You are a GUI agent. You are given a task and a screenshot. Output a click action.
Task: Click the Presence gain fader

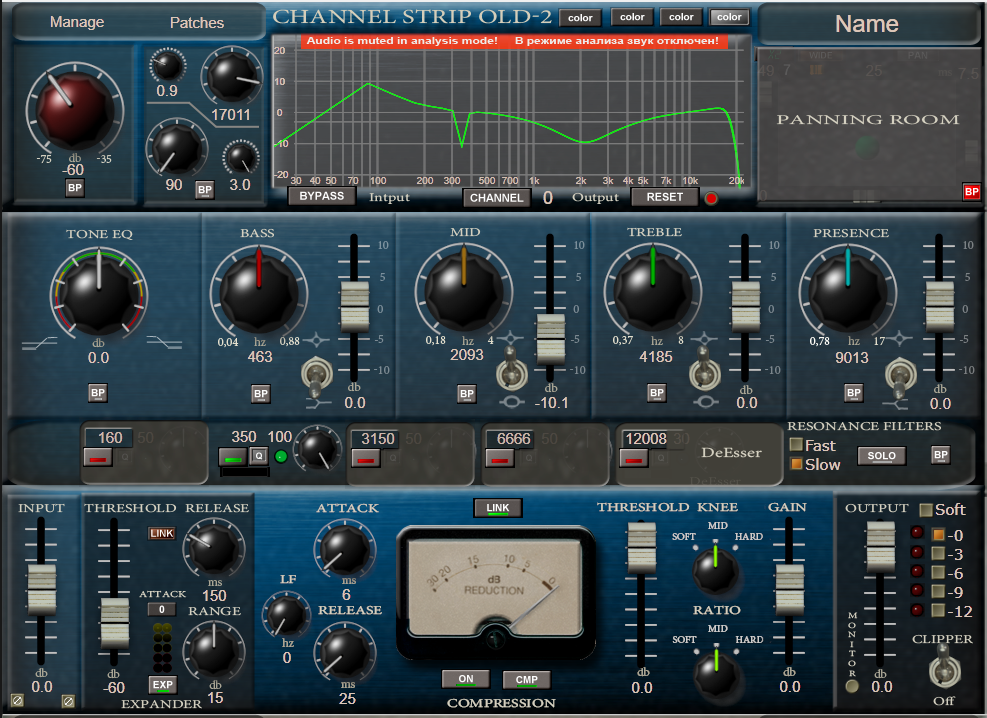pyautogui.click(x=940, y=306)
